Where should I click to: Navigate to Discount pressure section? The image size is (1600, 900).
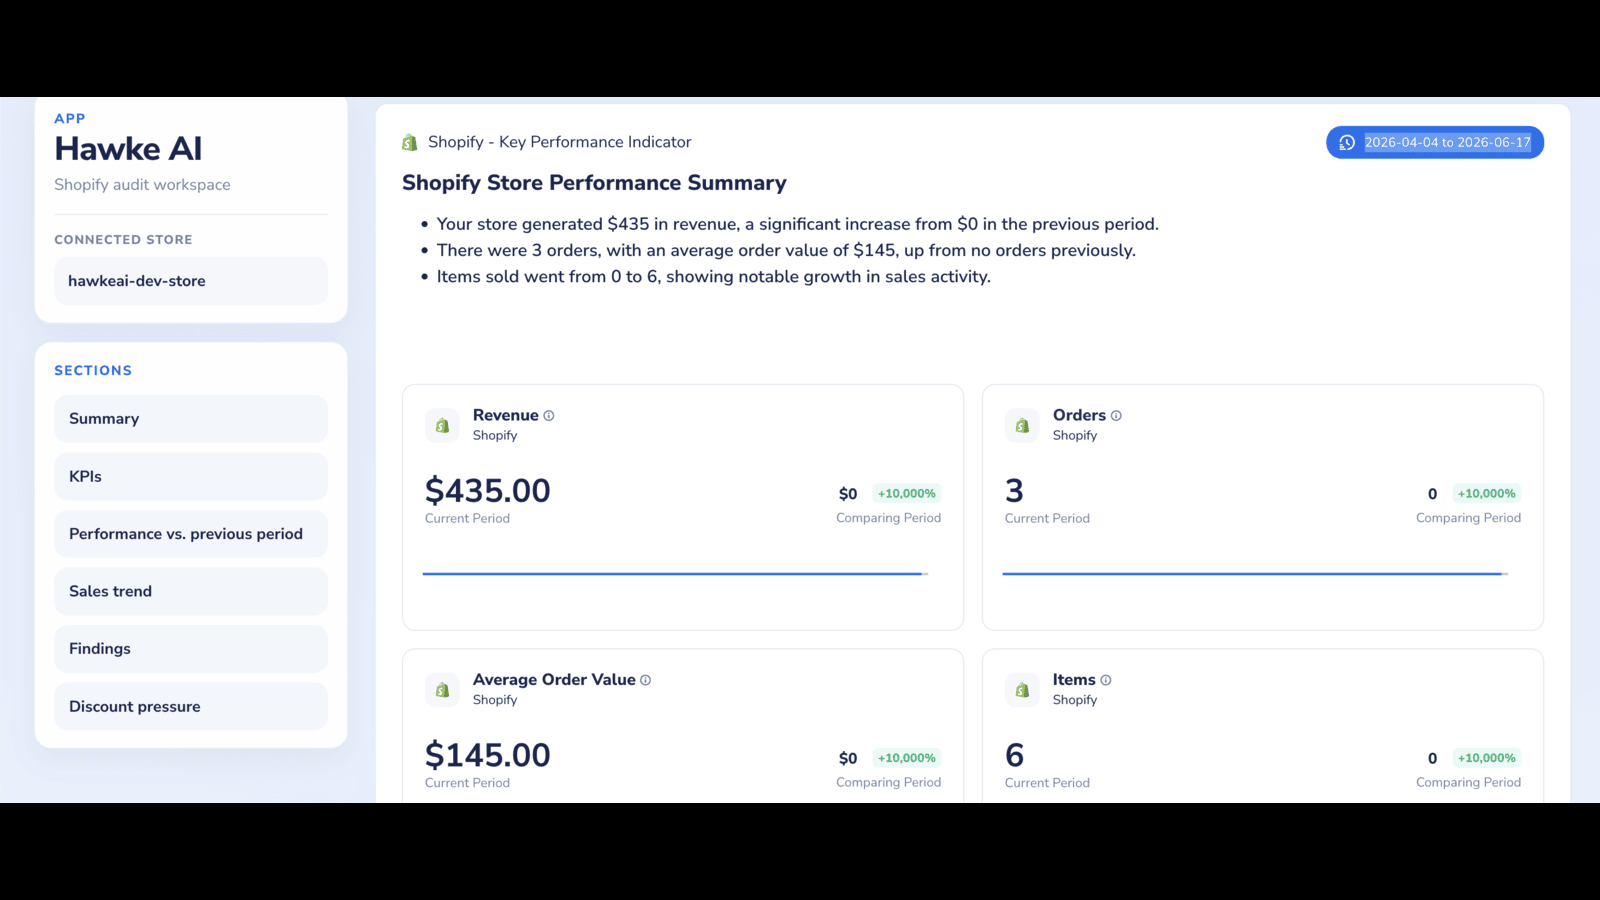191,706
